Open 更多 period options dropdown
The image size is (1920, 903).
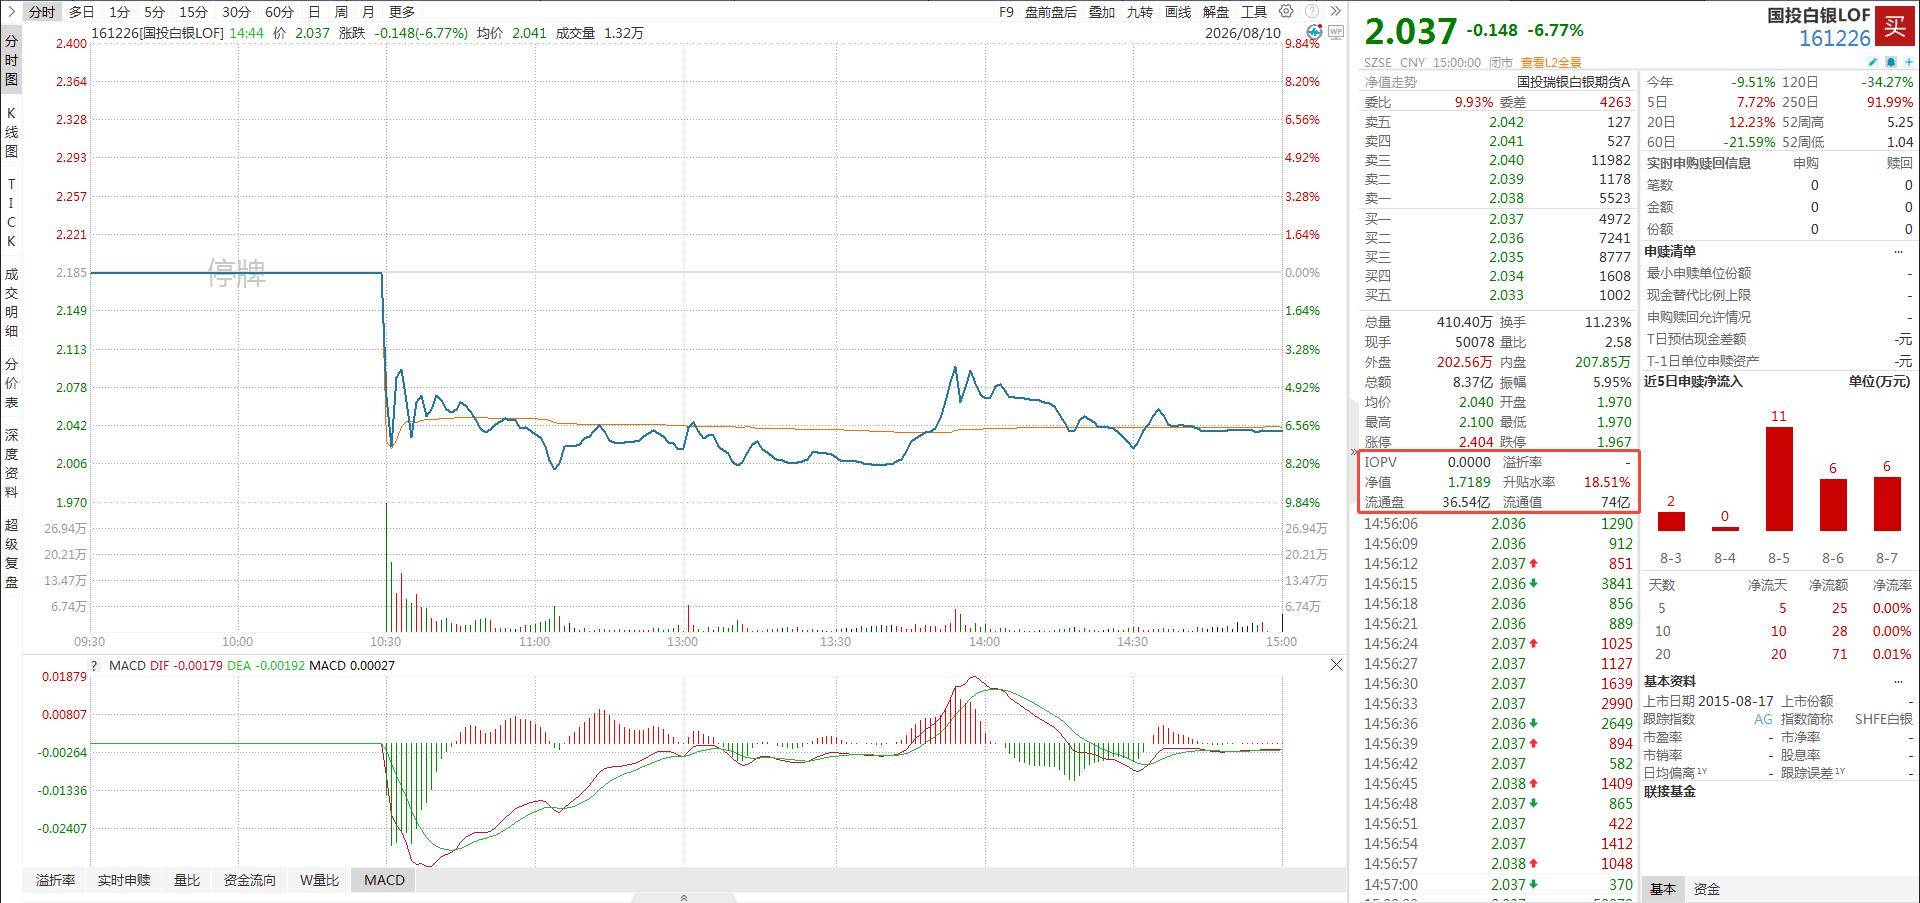401,12
